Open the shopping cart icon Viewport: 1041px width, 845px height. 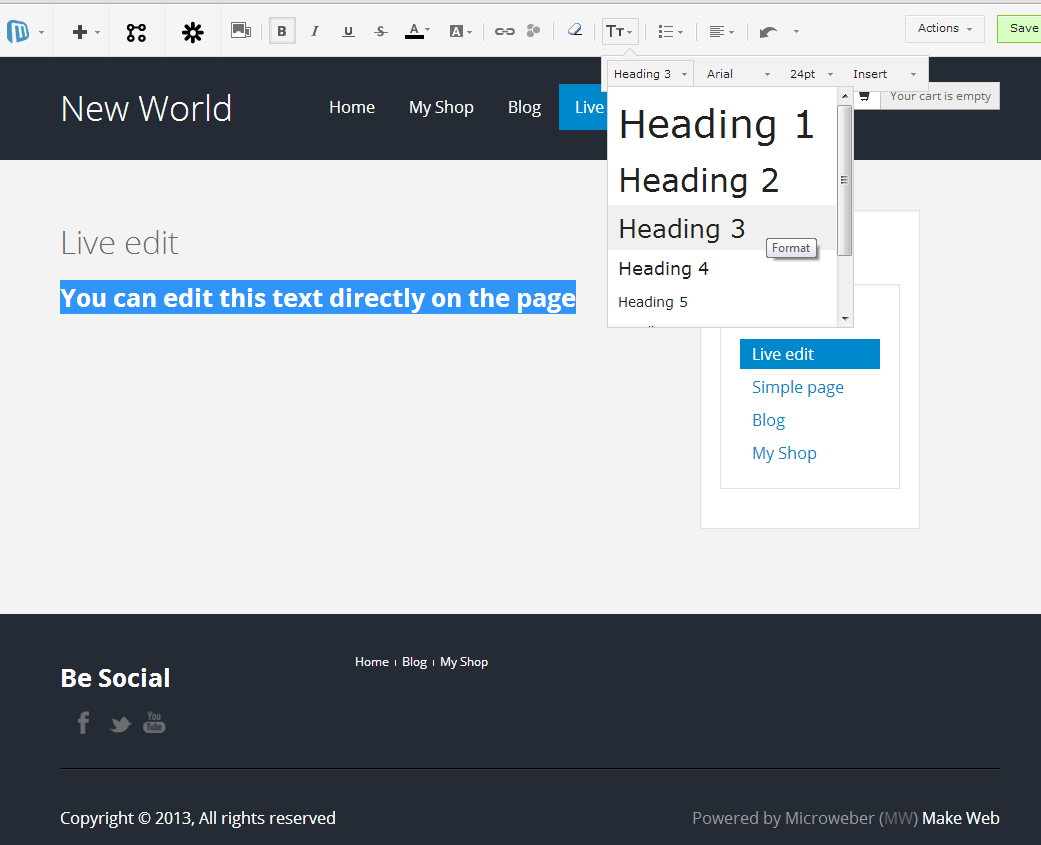tap(863, 96)
